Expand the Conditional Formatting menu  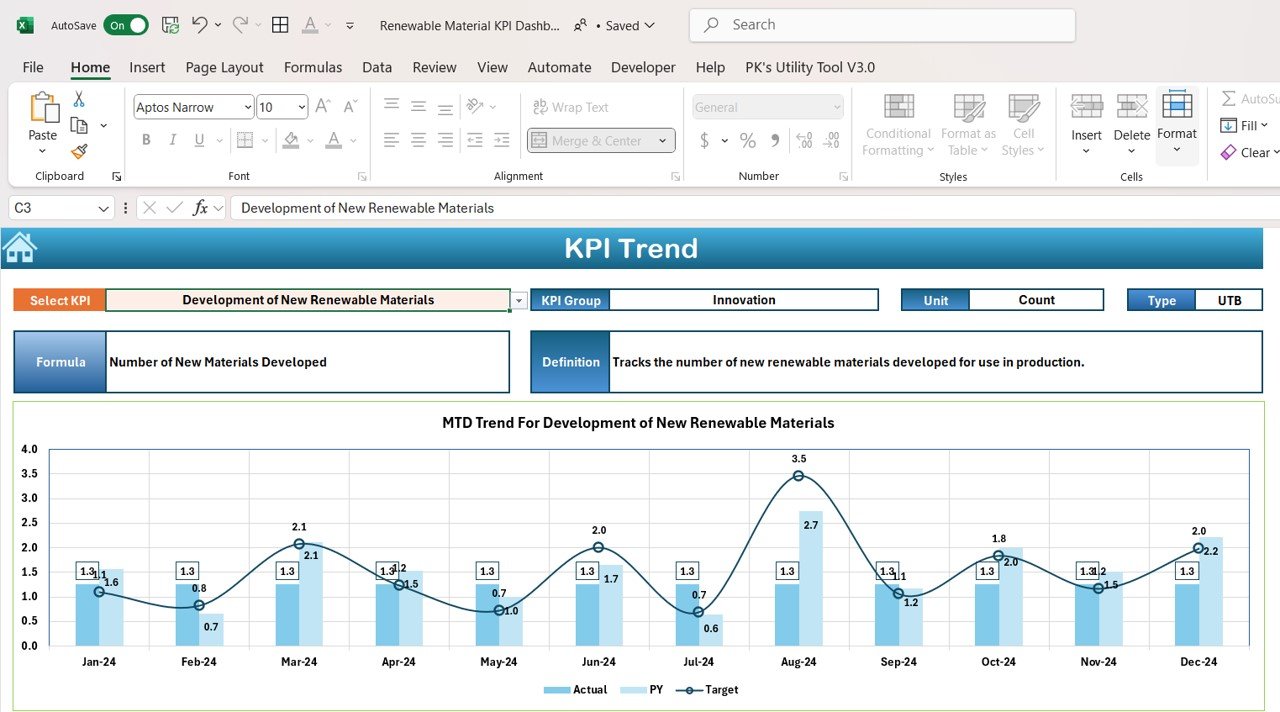[x=898, y=125]
